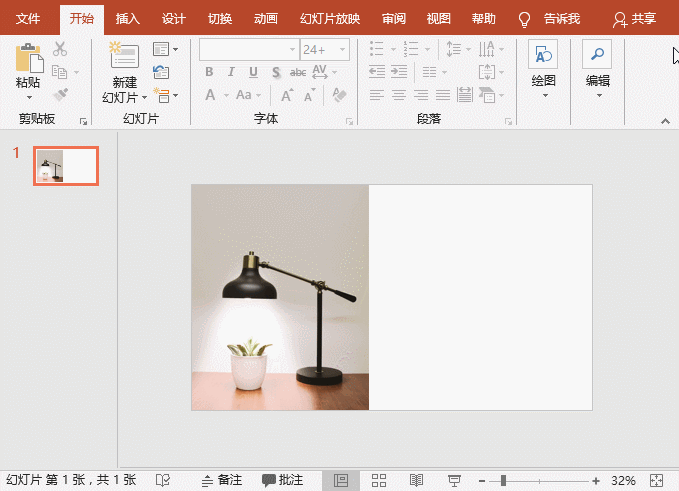
Task: Click the New Slide (新建幻灯片) icon
Action: 125,58
